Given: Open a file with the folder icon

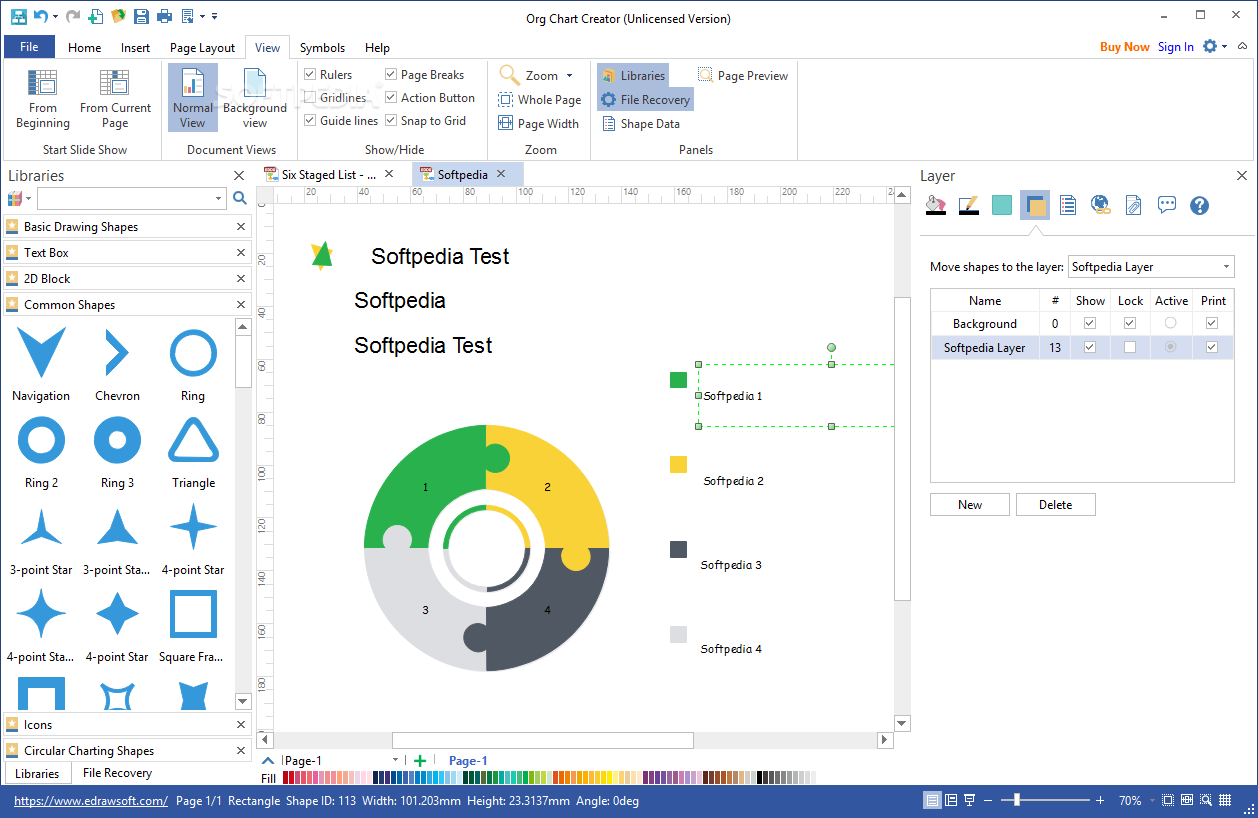Looking at the screenshot, I should (x=118, y=16).
